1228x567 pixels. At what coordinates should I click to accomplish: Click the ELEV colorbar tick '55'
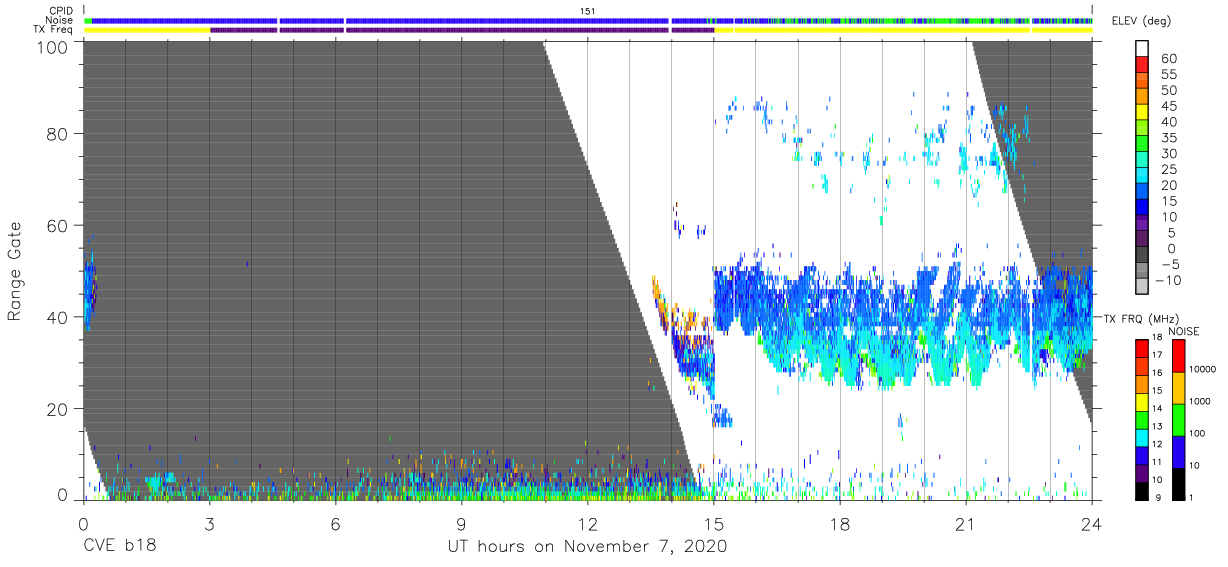coord(1168,75)
